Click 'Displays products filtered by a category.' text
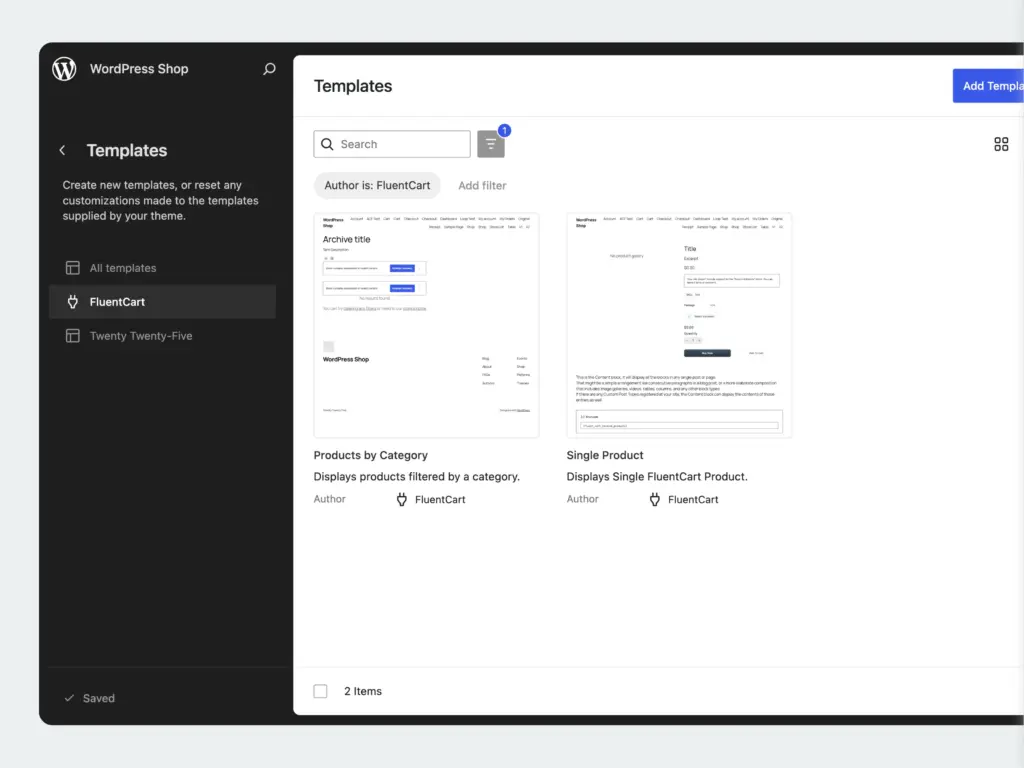The width and height of the screenshot is (1024, 768). [417, 477]
